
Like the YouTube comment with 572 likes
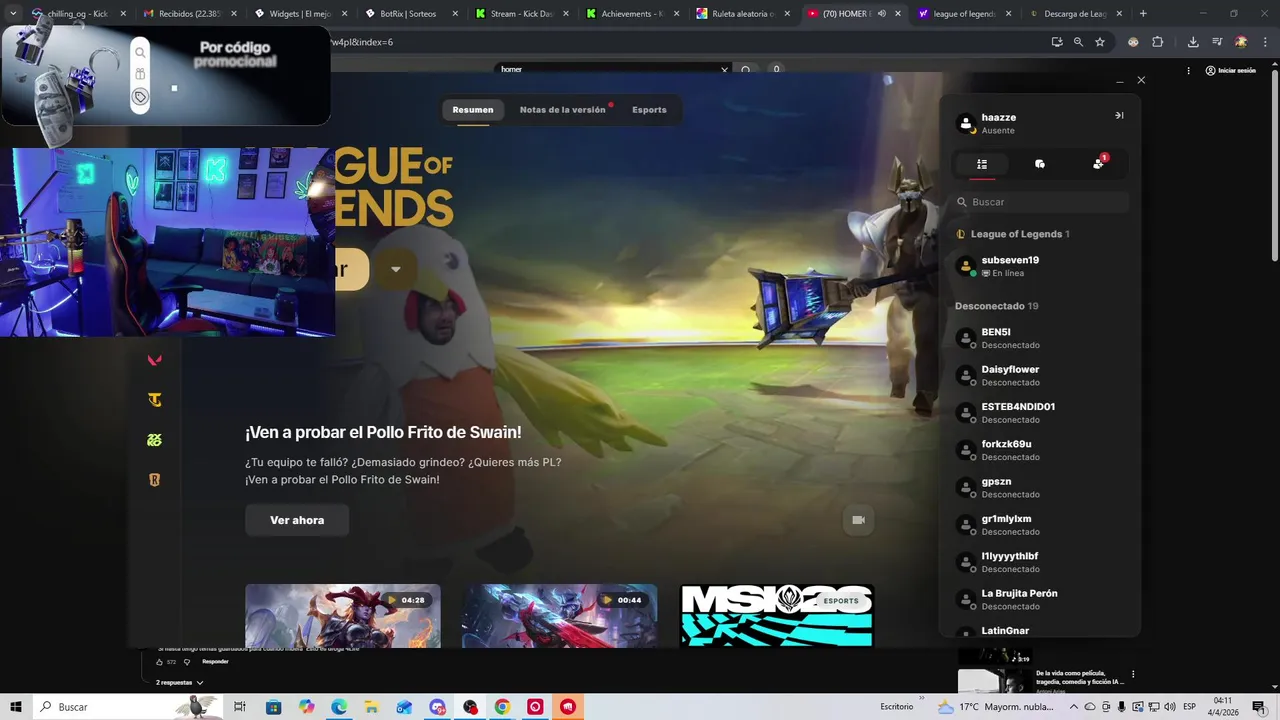pyautogui.click(x=159, y=662)
